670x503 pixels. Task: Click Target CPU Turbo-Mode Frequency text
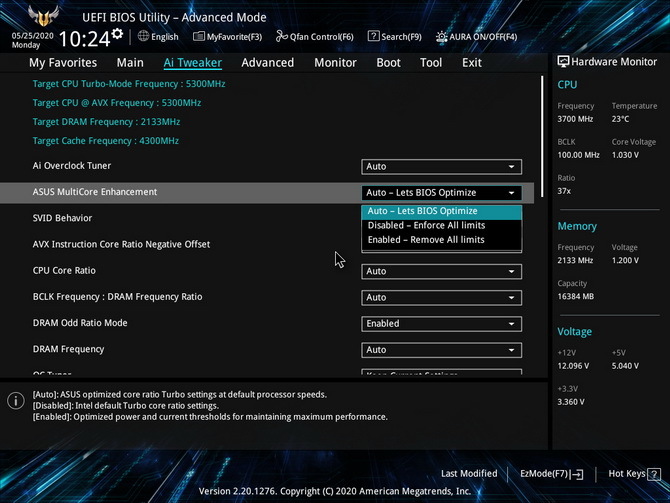(129, 84)
